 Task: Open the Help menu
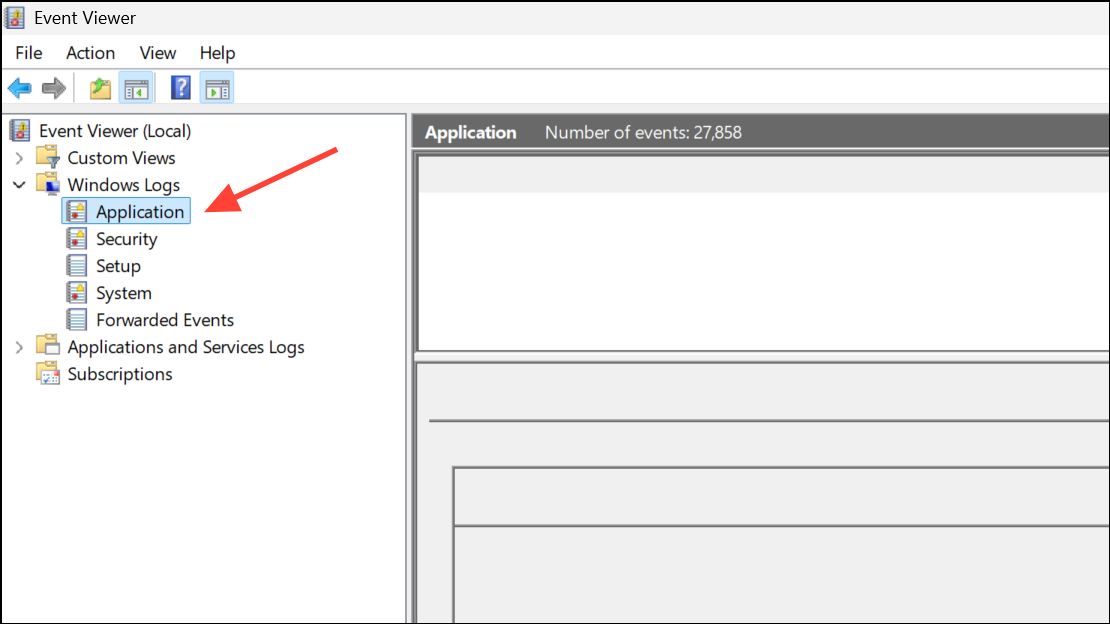[217, 53]
